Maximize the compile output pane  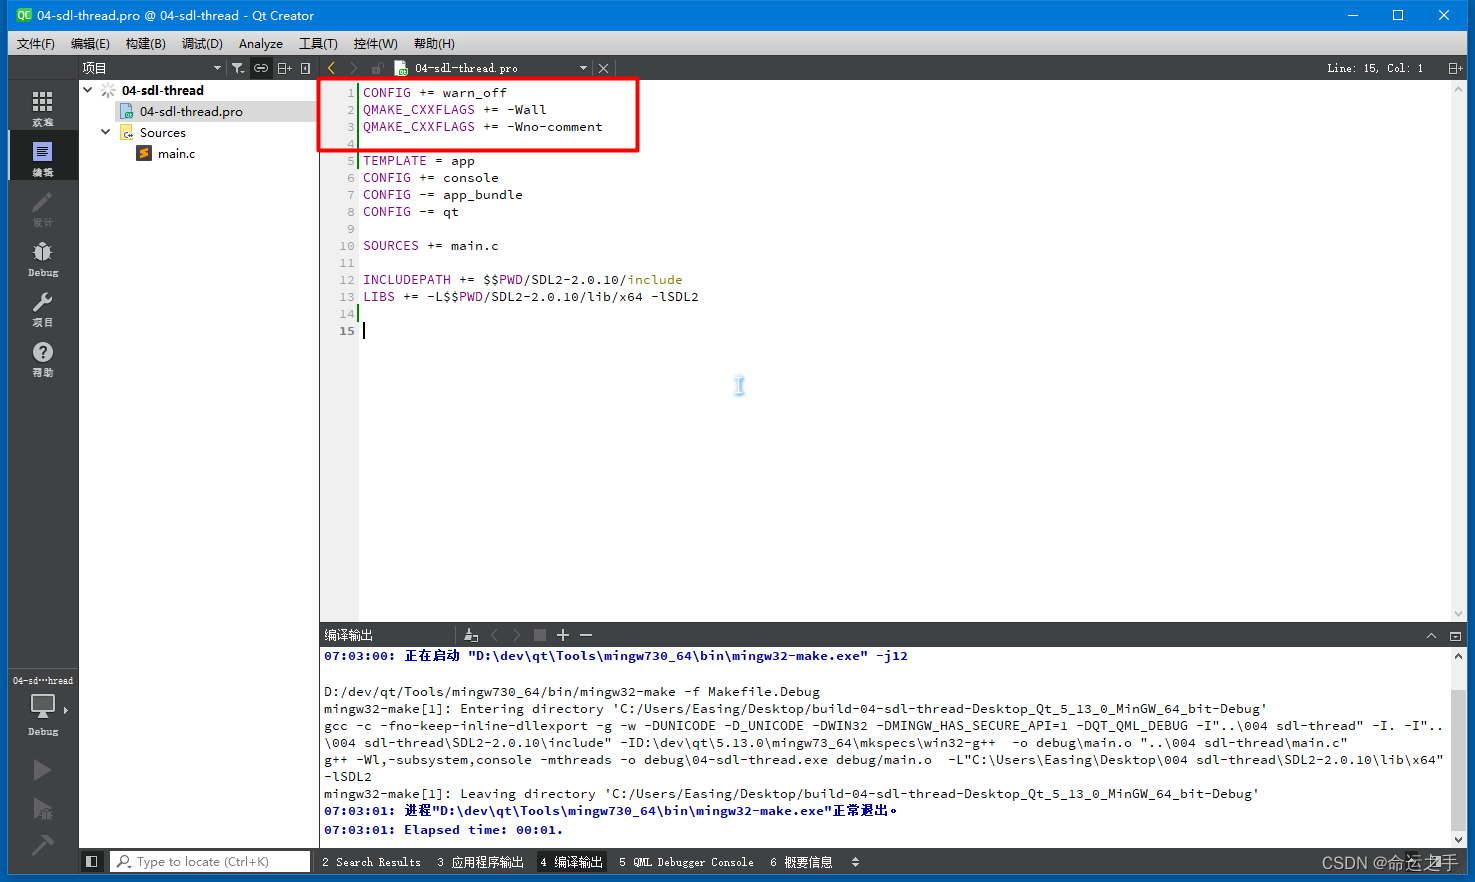(x=1455, y=635)
